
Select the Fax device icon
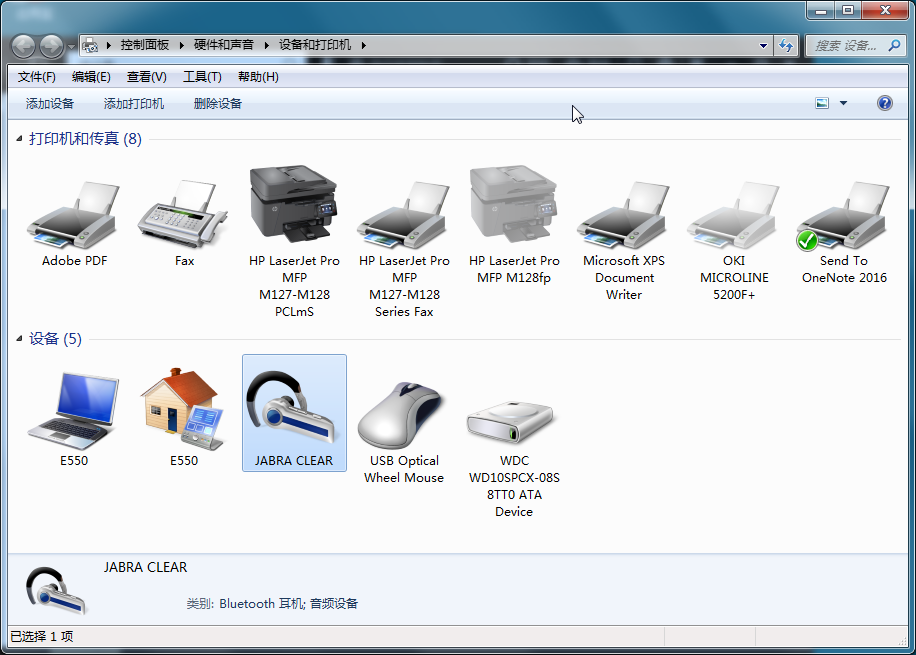pyautogui.click(x=183, y=214)
